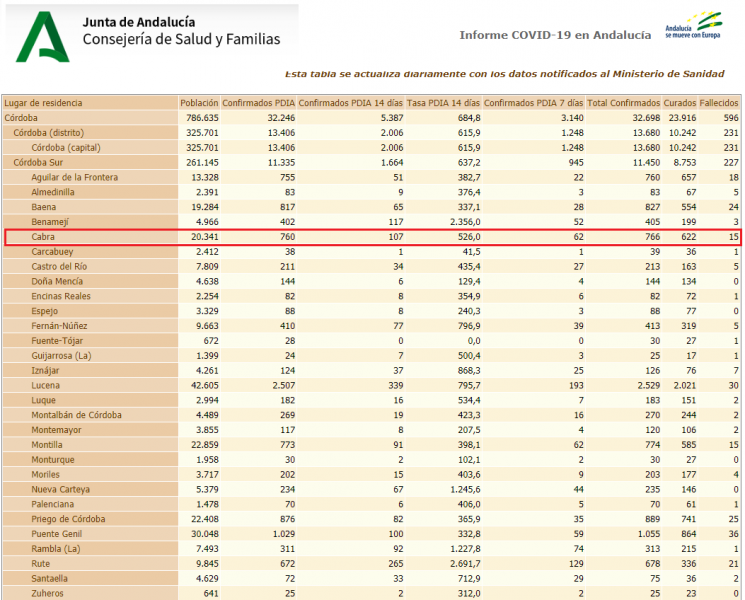Select the Fallecidos column header
Viewport: 745px width, 600px height.
click(719, 103)
